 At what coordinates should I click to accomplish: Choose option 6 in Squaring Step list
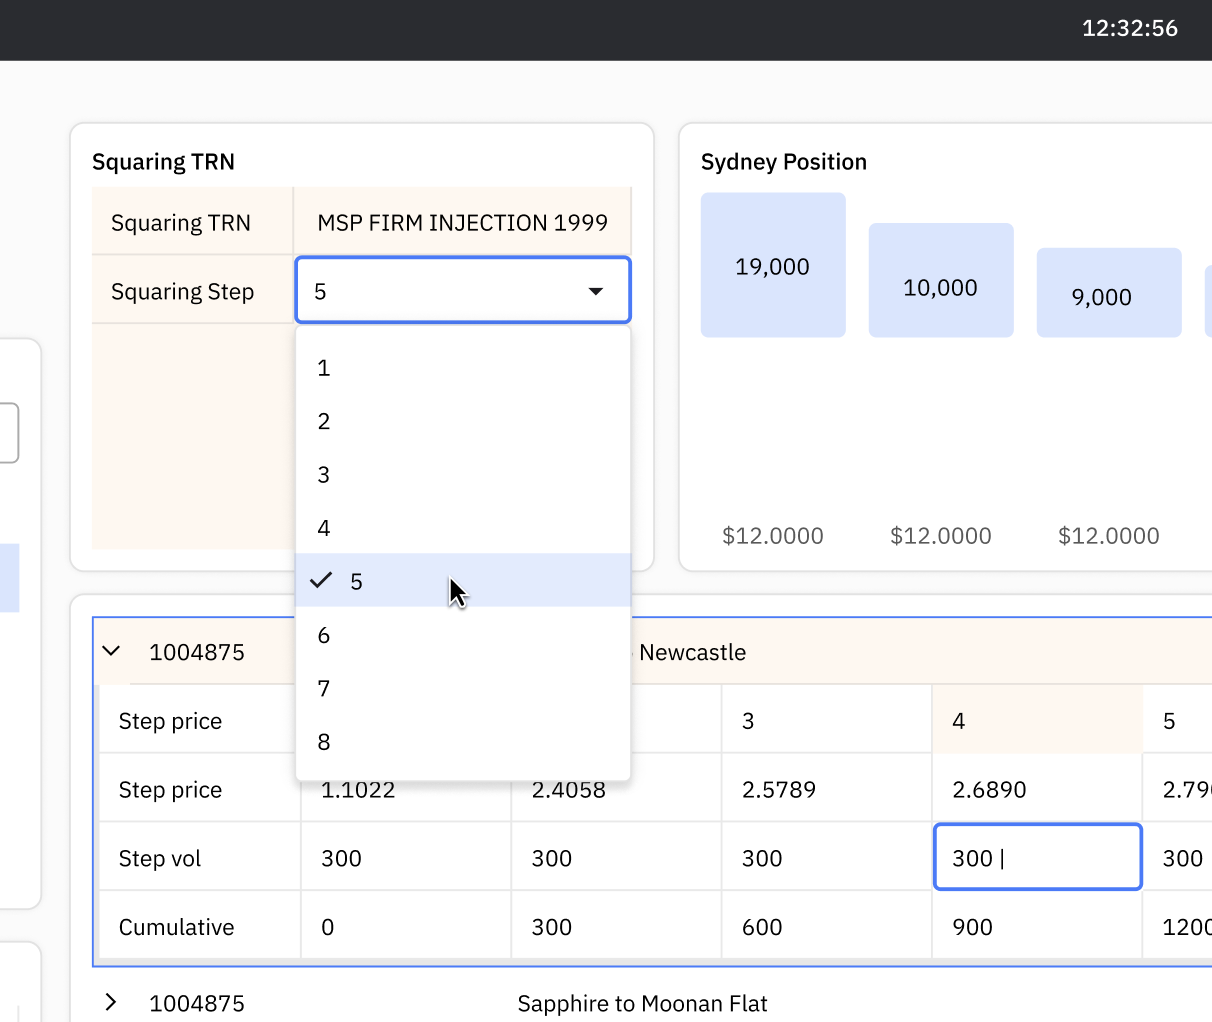click(462, 635)
